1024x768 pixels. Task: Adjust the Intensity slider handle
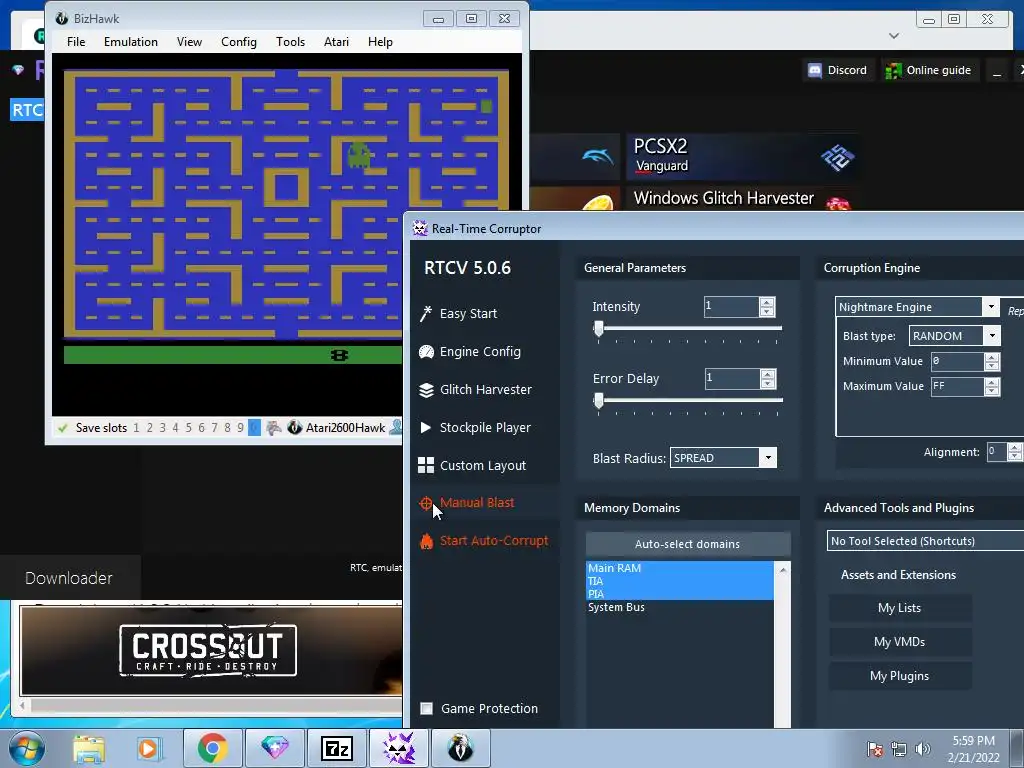(598, 328)
